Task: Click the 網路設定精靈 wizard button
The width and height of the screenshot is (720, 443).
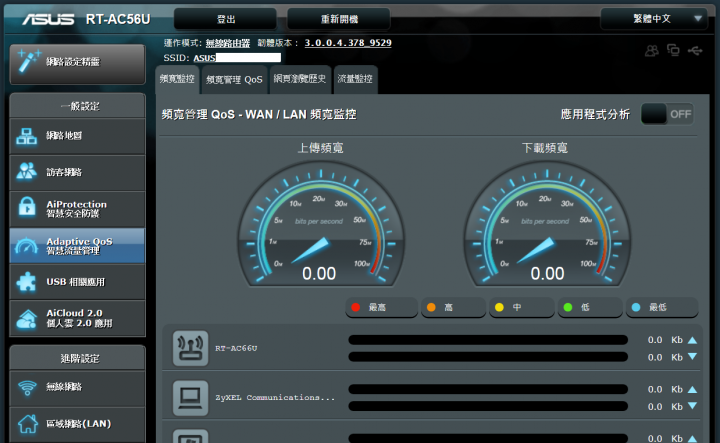Action: click(77, 64)
